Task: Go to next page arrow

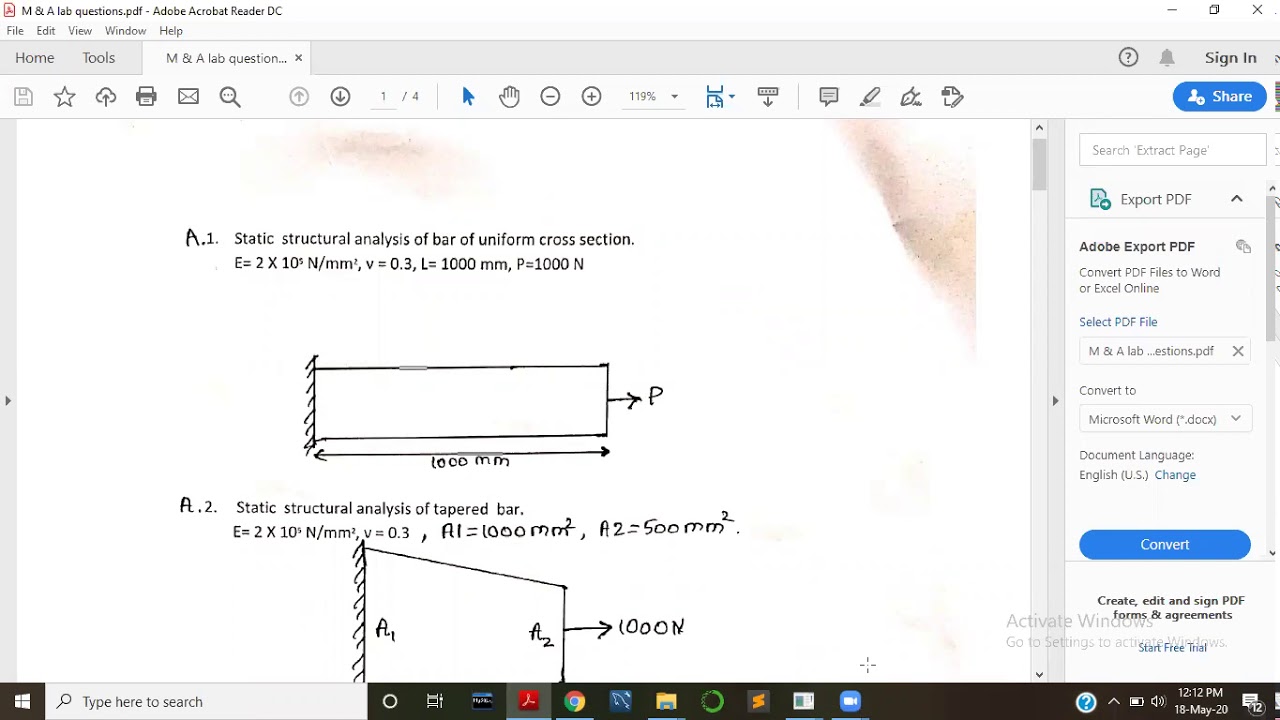Action: tap(340, 97)
